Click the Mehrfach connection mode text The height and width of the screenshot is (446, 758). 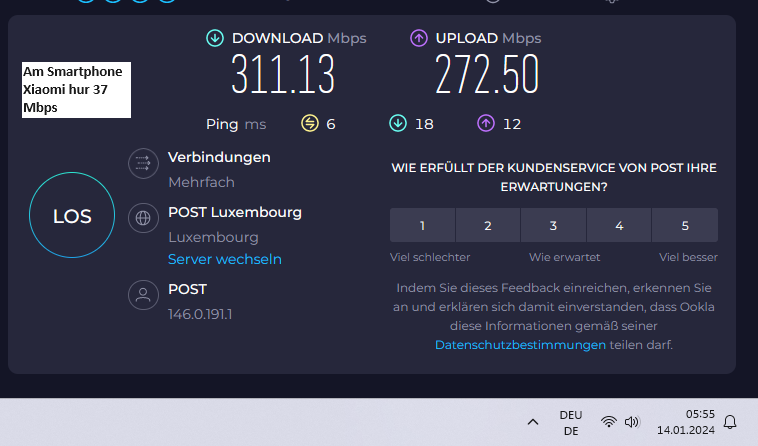click(202, 182)
